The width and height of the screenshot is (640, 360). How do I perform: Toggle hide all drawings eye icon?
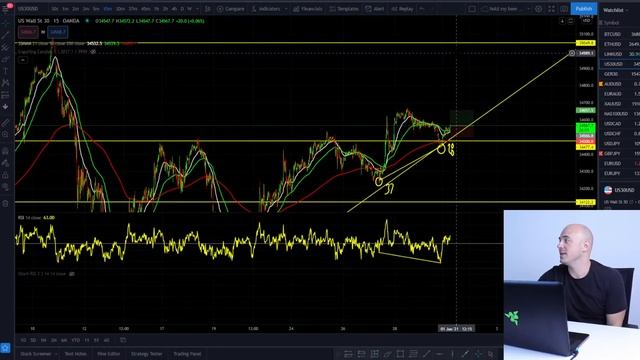pyautogui.click(x=5, y=187)
